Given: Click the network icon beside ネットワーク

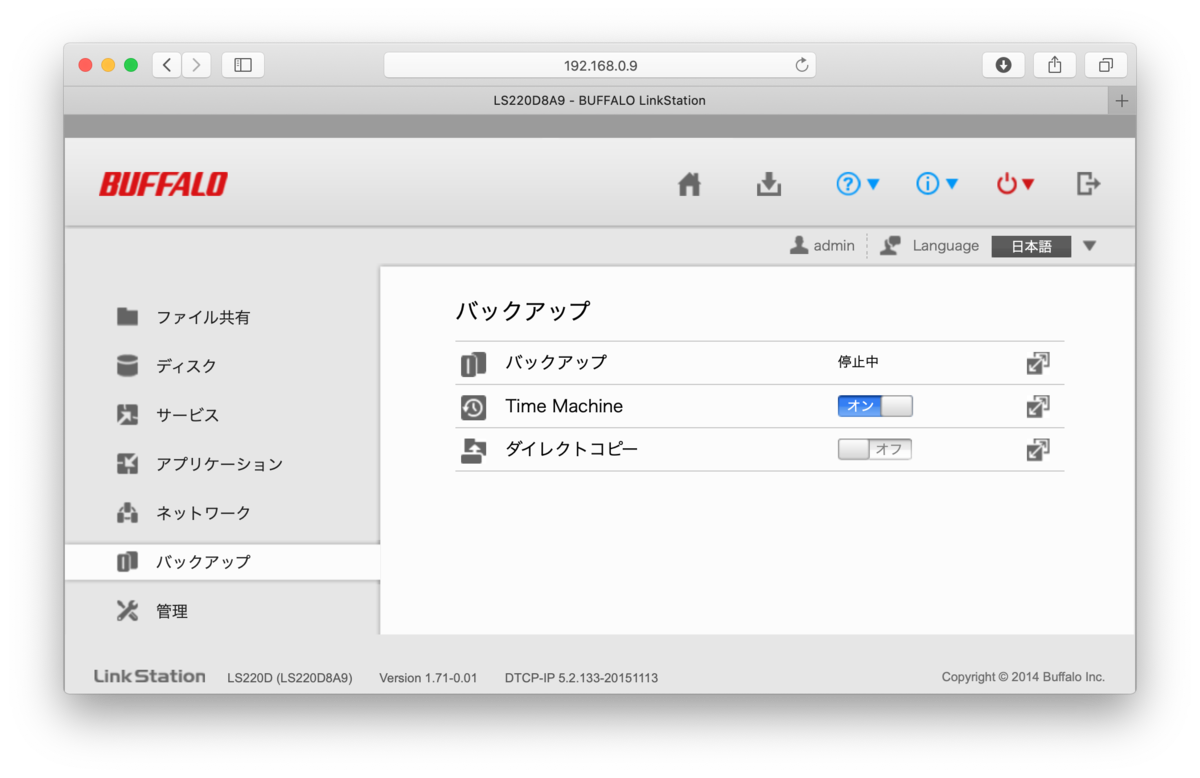Looking at the screenshot, I should 127,513.
